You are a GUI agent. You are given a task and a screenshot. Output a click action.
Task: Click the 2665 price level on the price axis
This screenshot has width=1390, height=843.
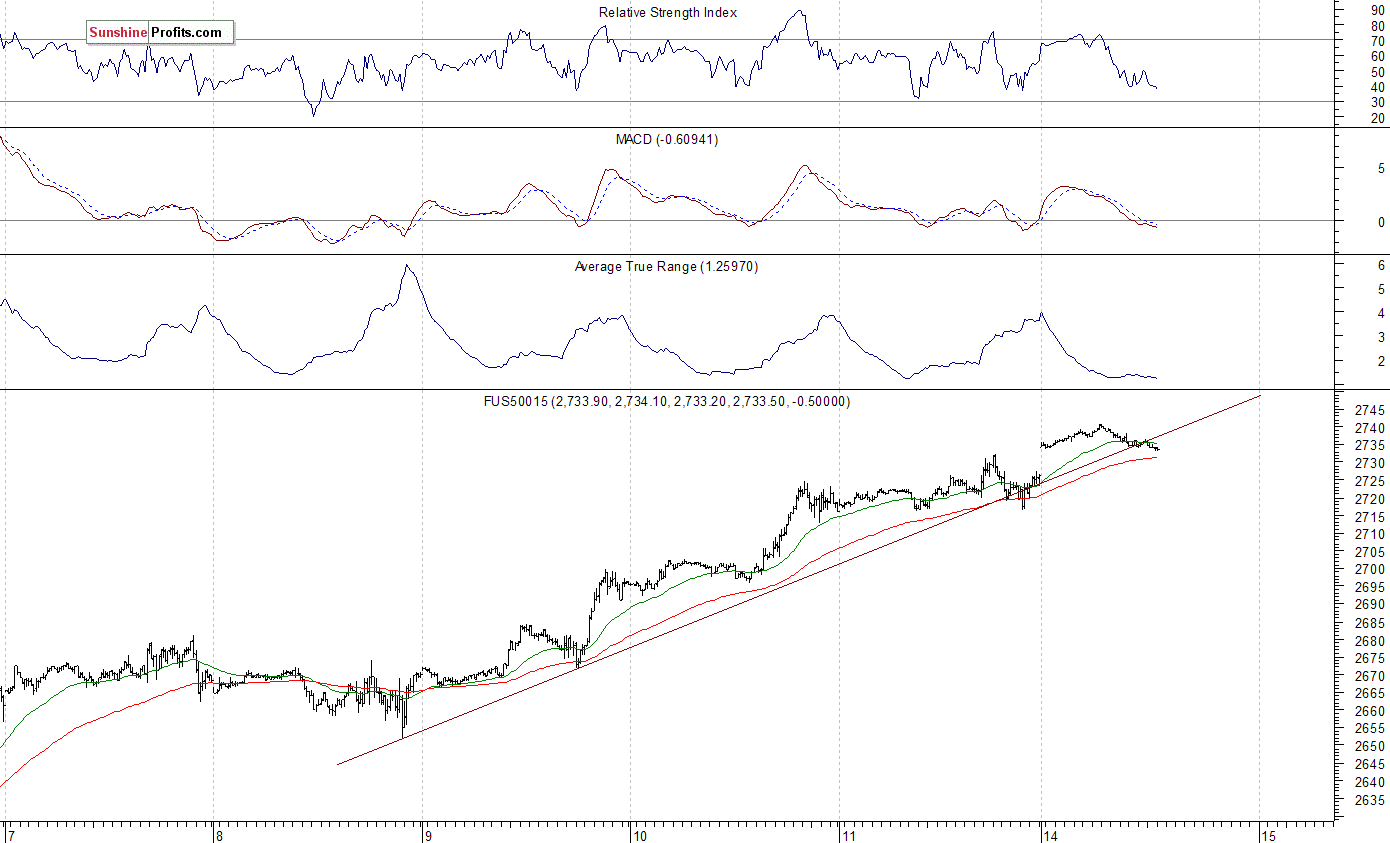click(1371, 694)
